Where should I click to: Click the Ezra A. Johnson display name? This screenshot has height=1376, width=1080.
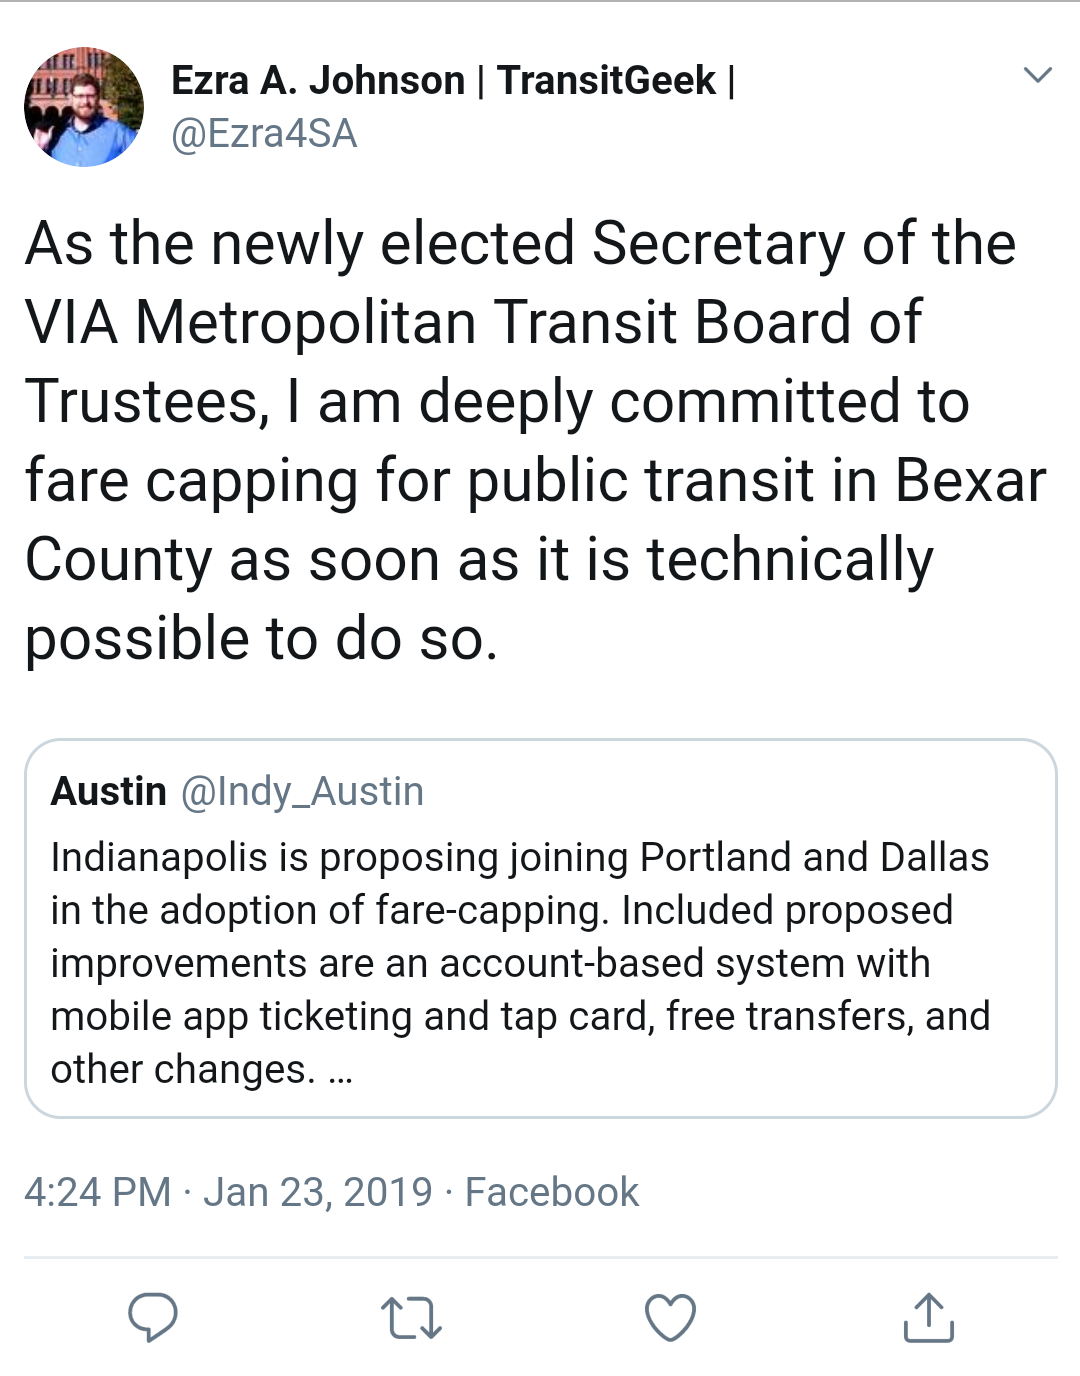[318, 81]
